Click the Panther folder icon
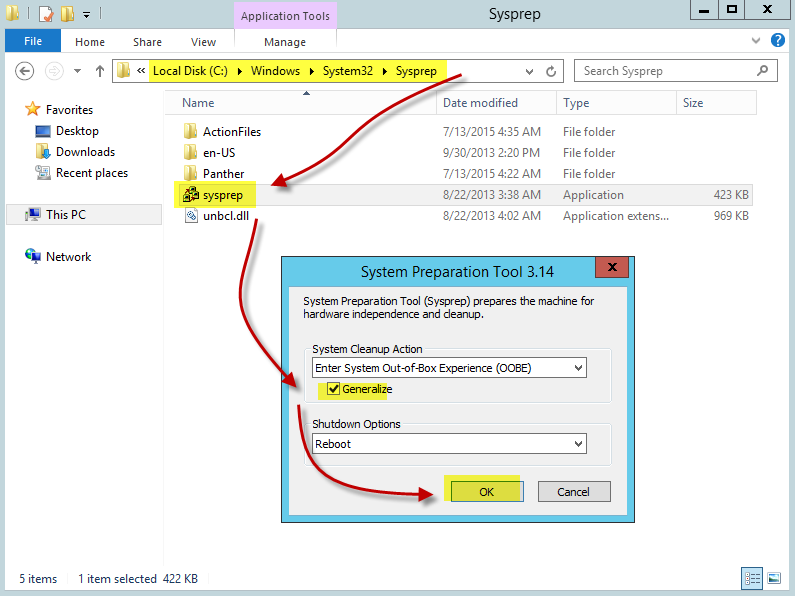This screenshot has height=596, width=795. coord(190,174)
